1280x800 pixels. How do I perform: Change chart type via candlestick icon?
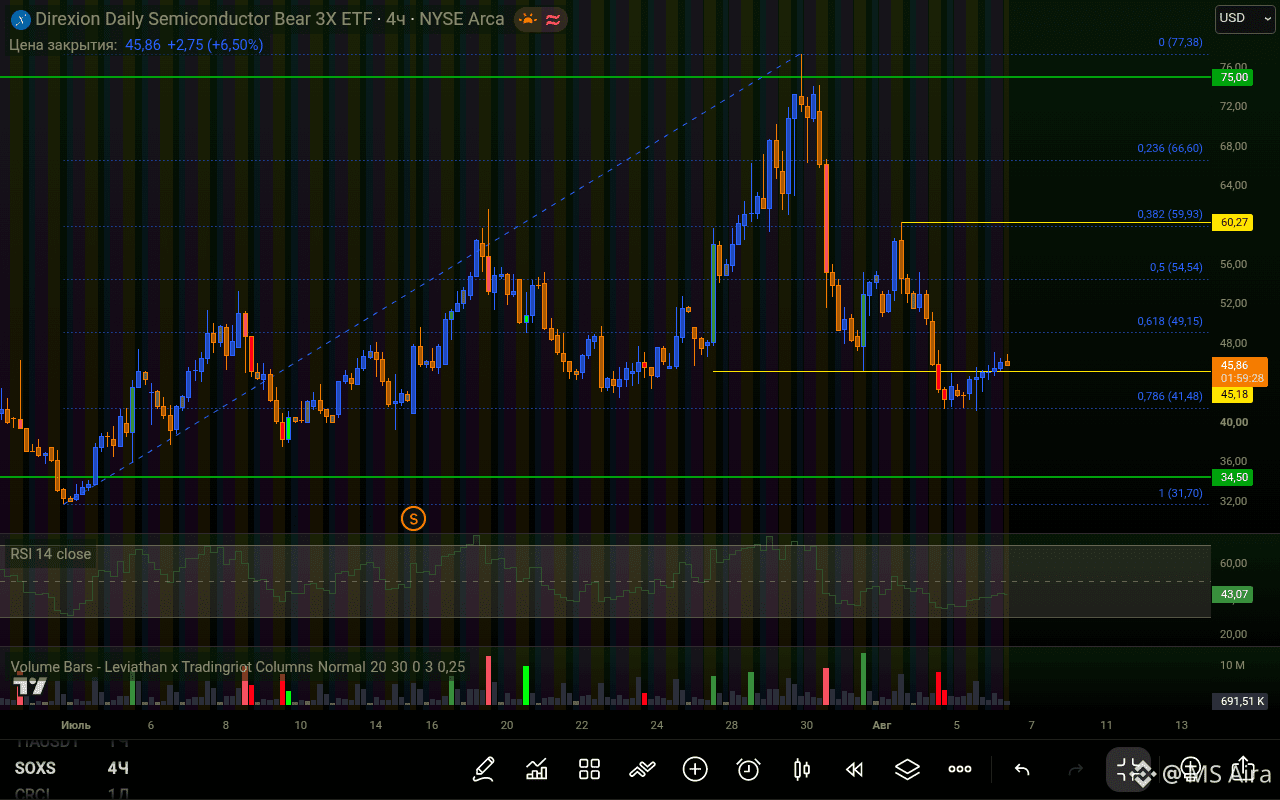tap(801, 769)
